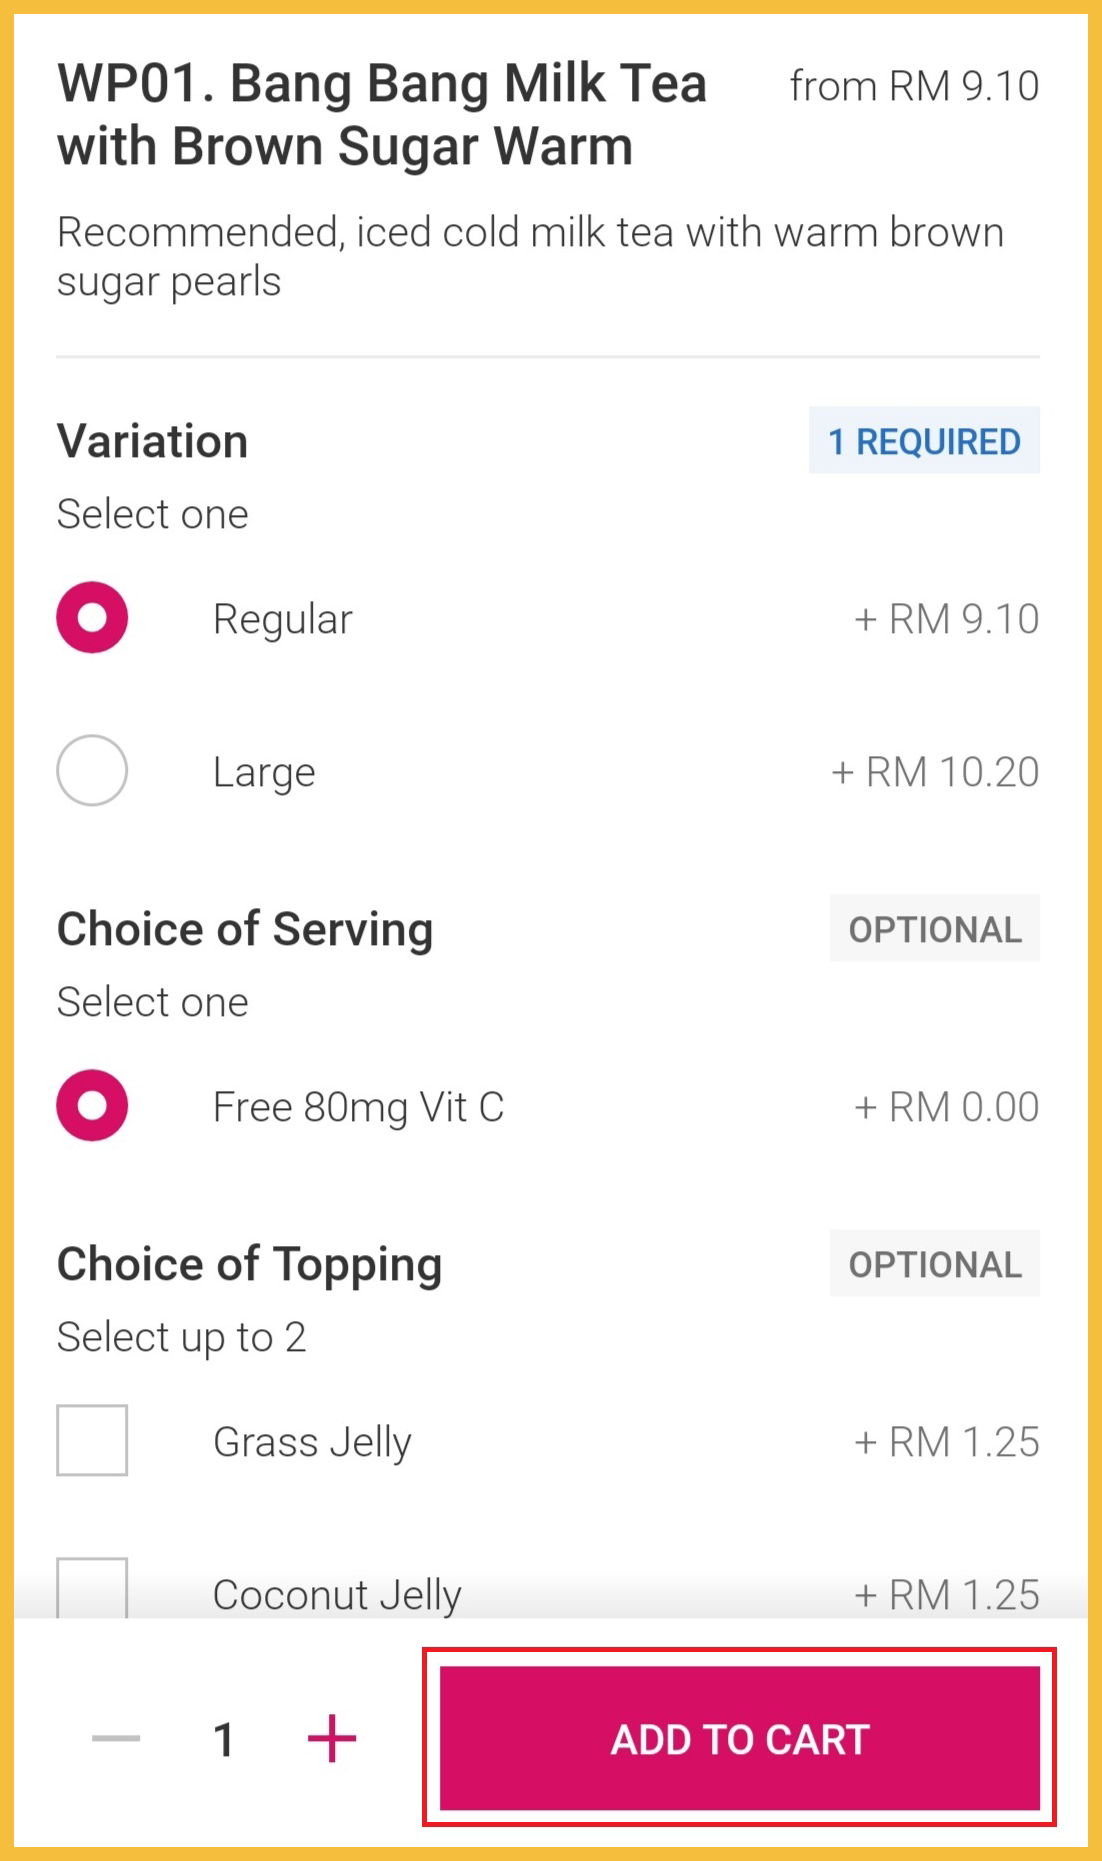Click the Large price + RM 10.20
1102x1861 pixels.
[935, 772]
